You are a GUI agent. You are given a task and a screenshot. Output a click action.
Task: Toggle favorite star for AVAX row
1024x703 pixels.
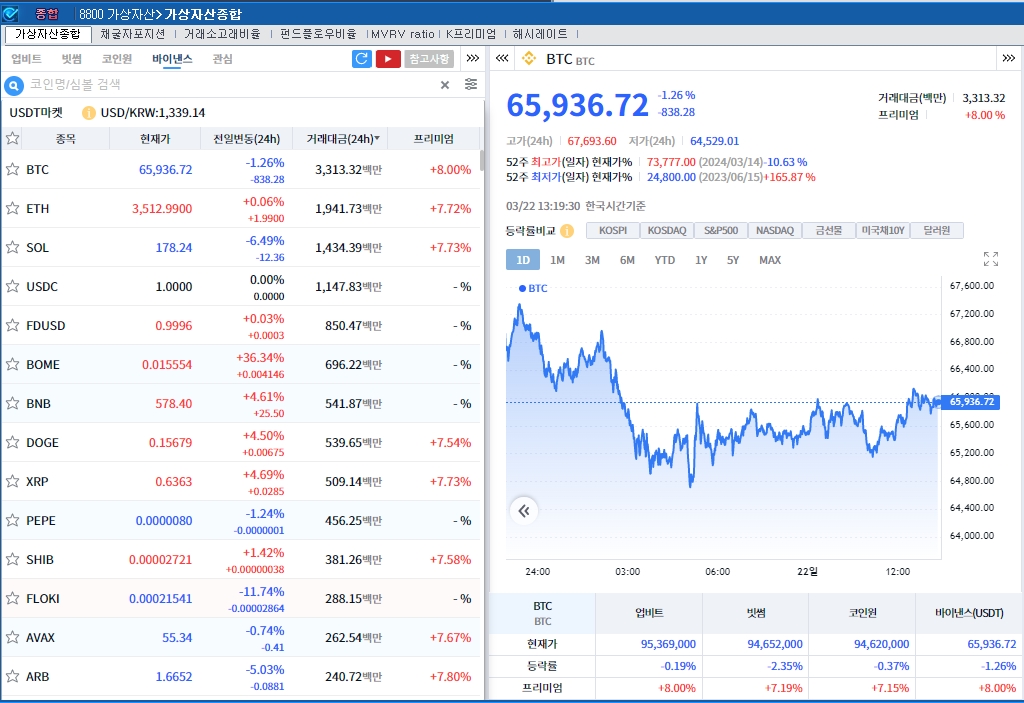click(x=12, y=638)
